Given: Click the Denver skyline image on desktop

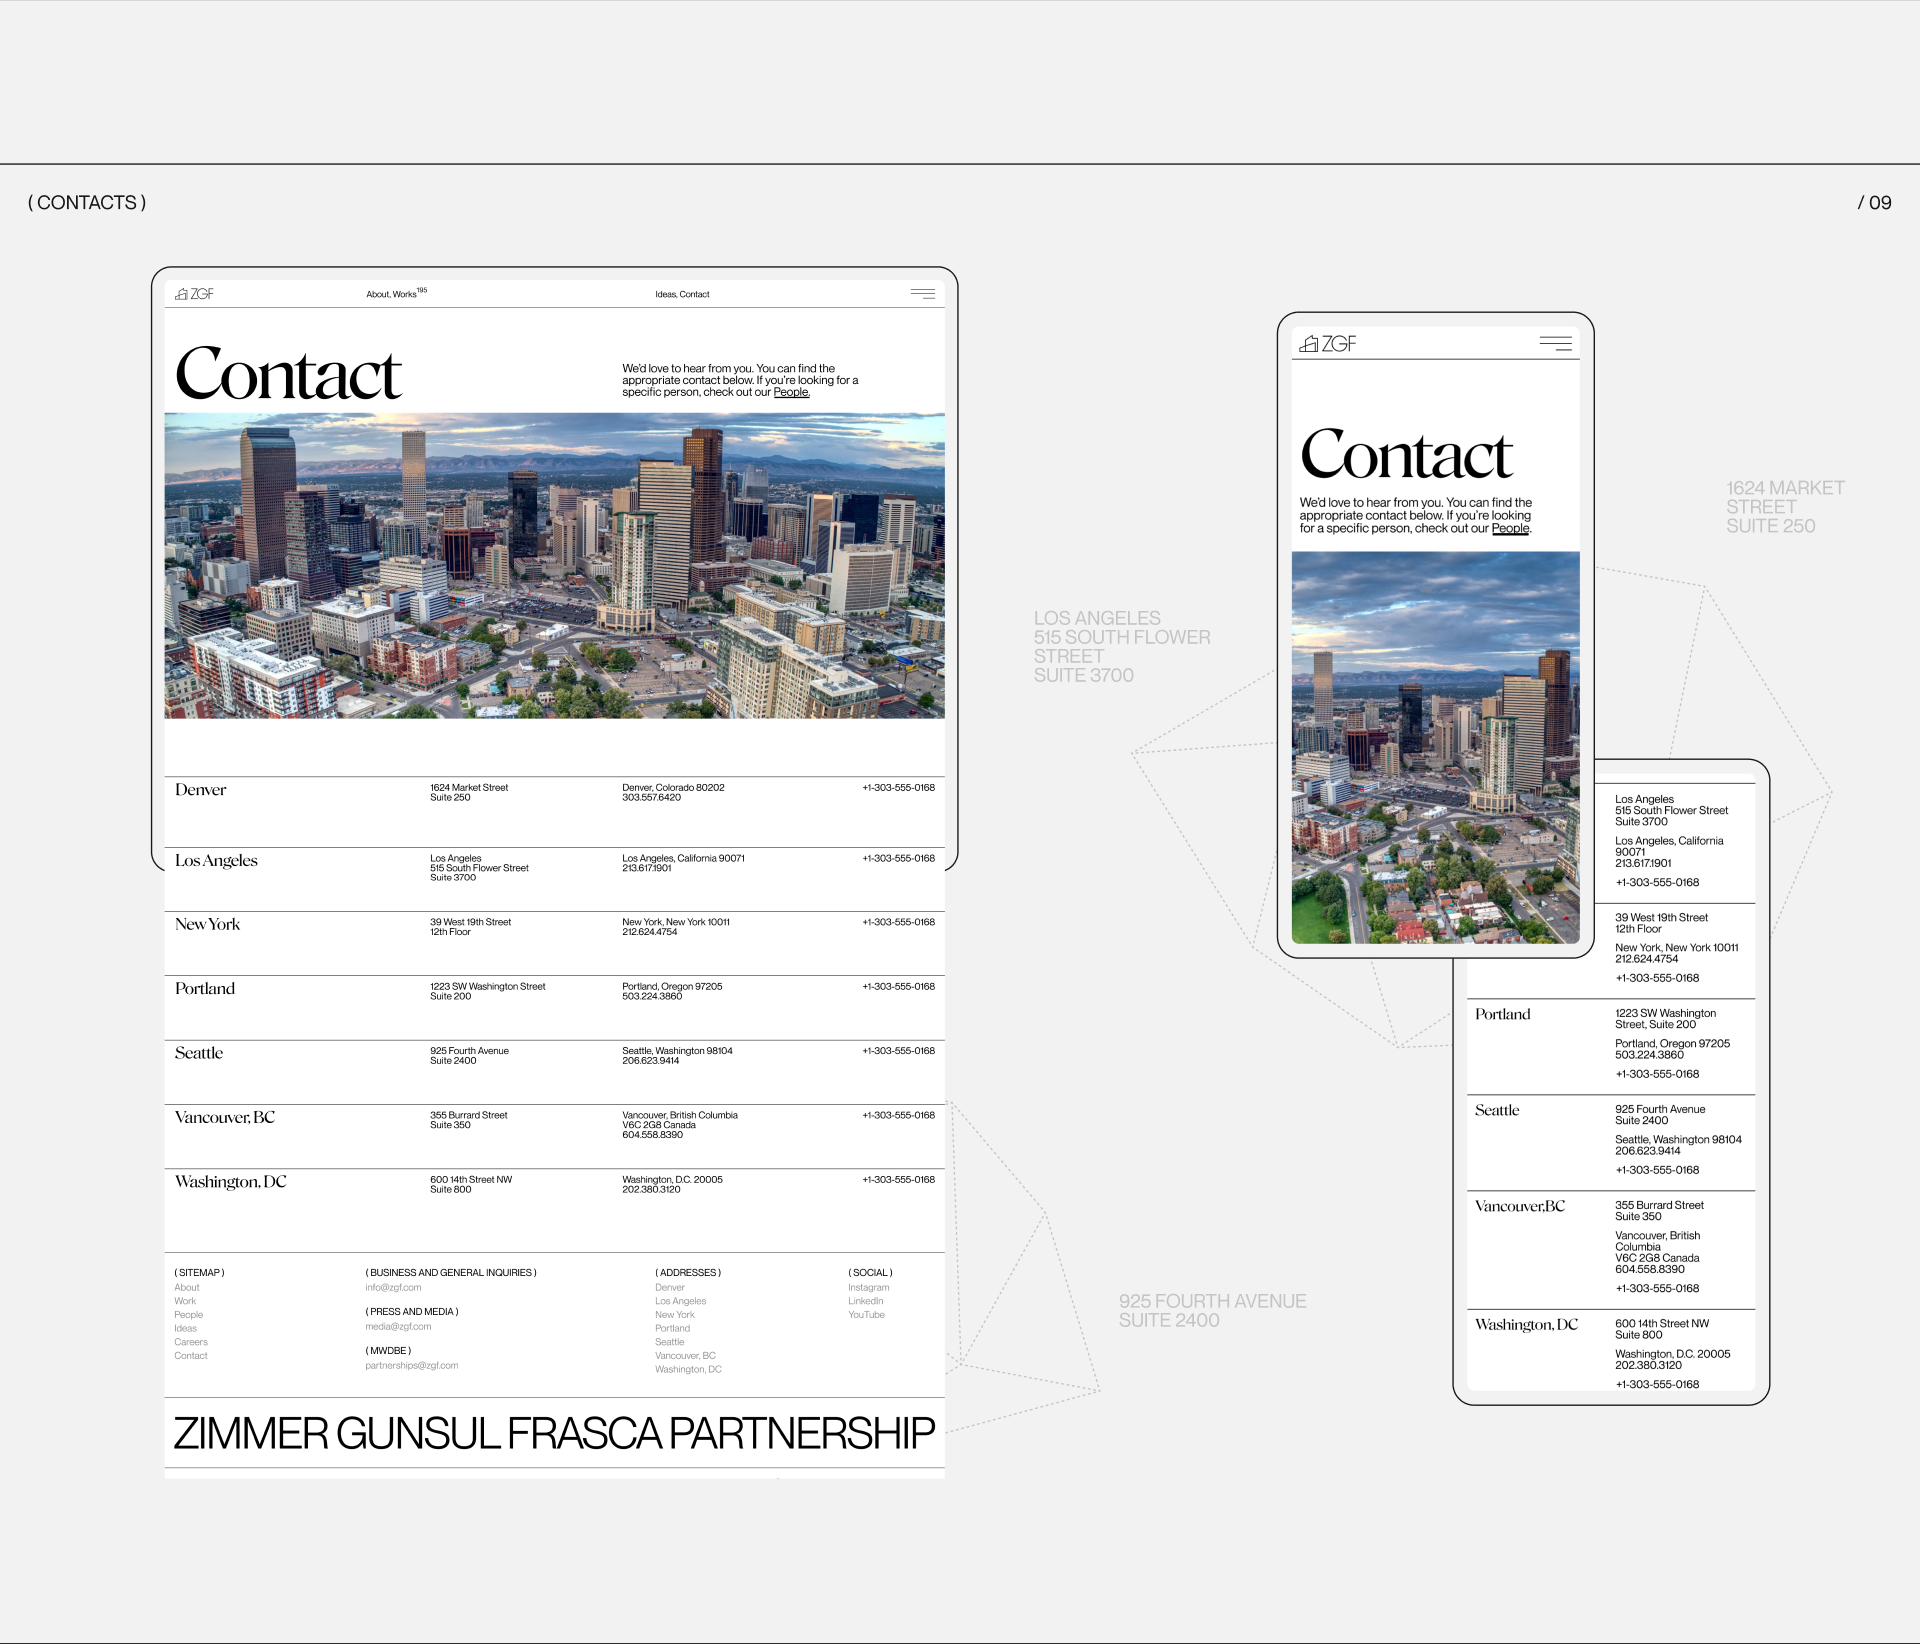Looking at the screenshot, I should [554, 565].
